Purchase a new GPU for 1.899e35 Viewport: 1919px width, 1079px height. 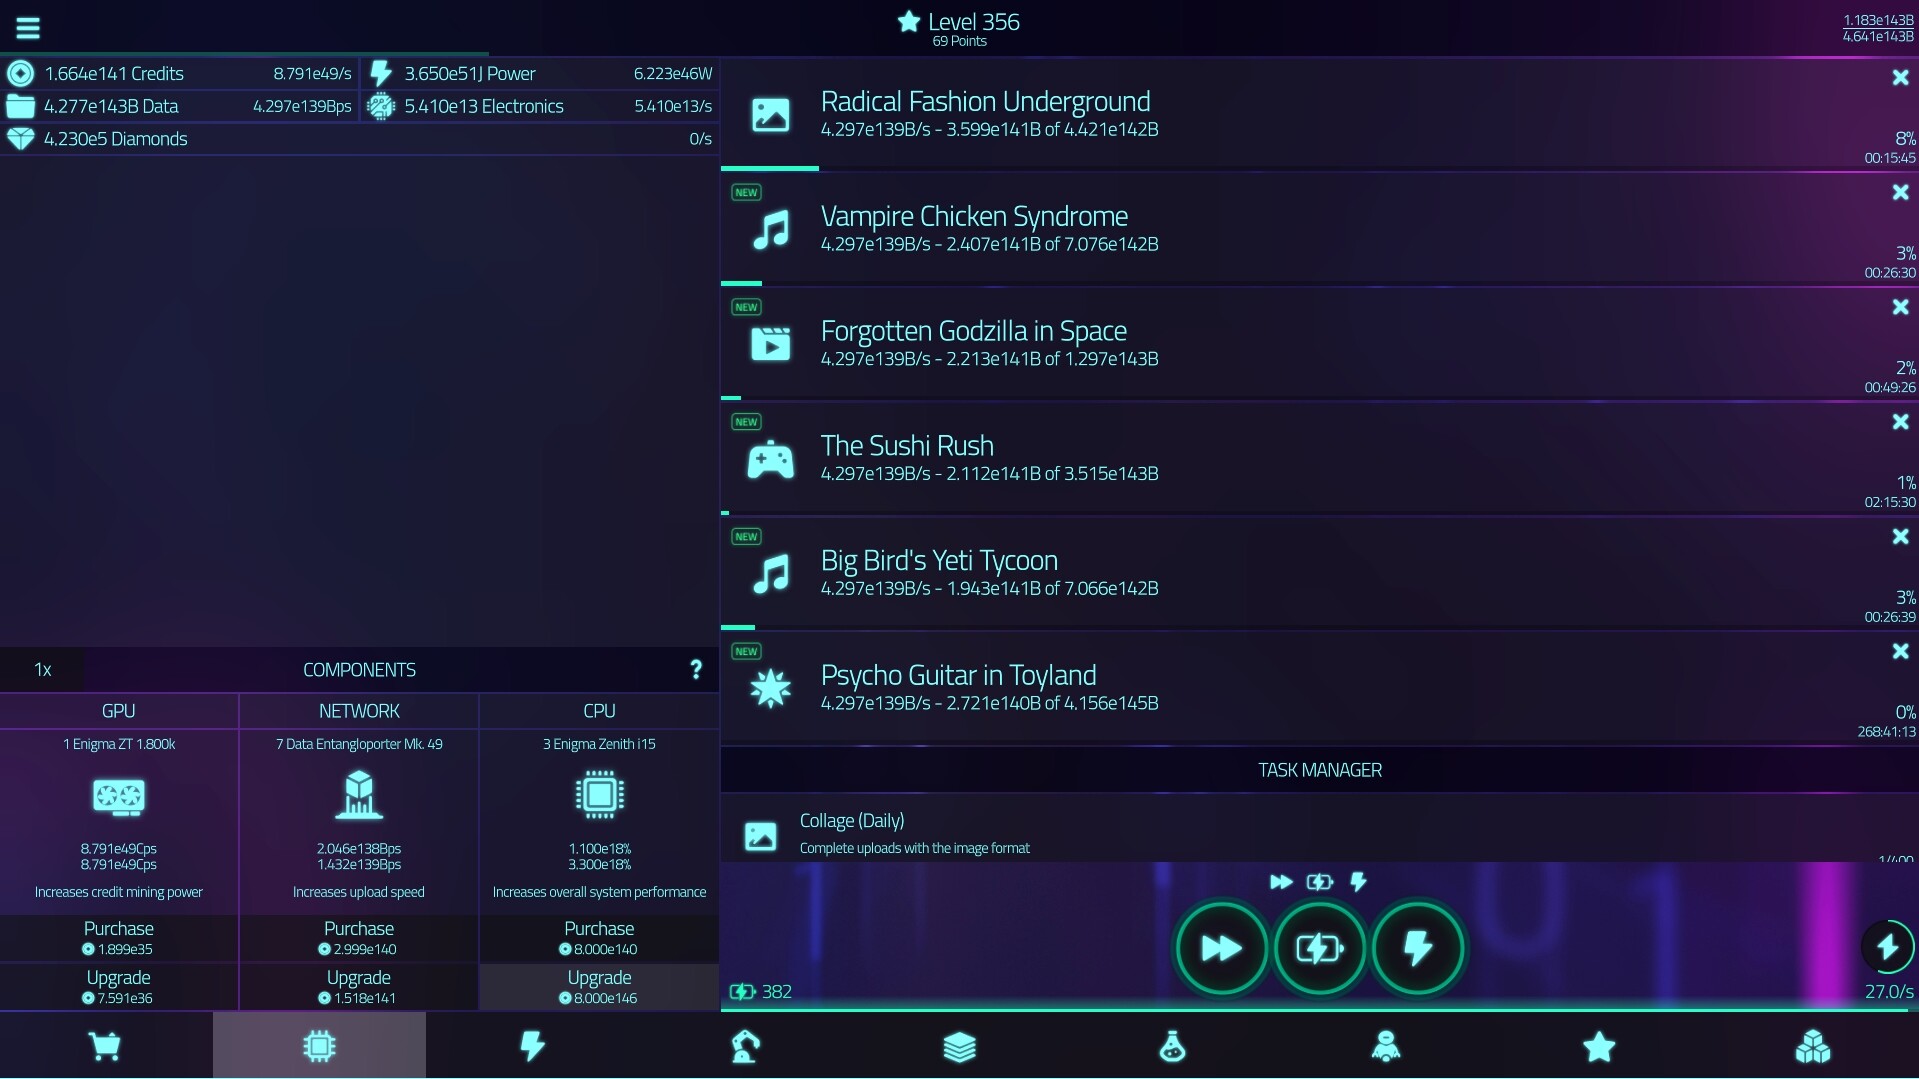tap(118, 937)
